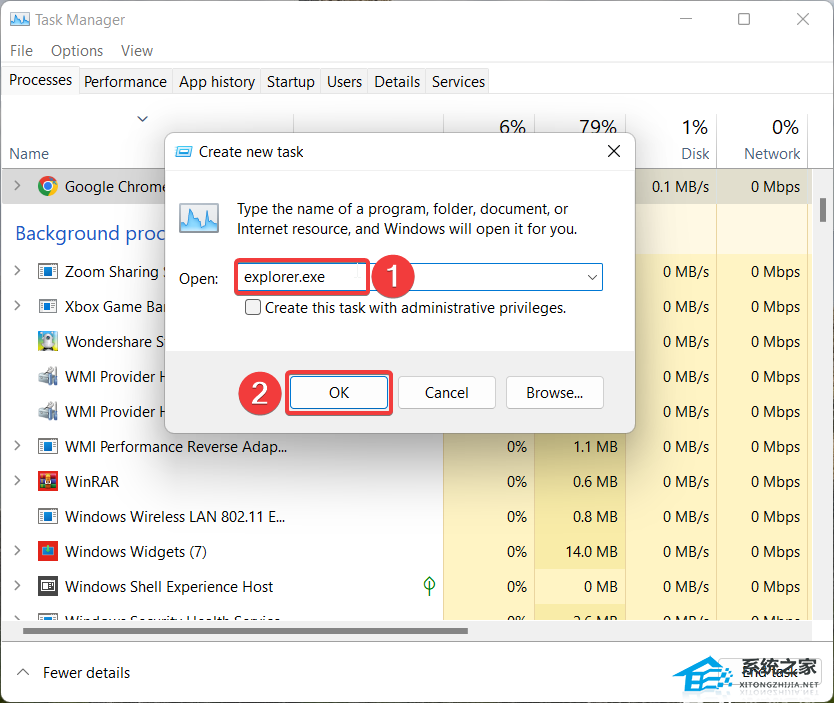Select the WMI Performance Reverse Adap... row
This screenshot has width=834, height=703.
404,446
